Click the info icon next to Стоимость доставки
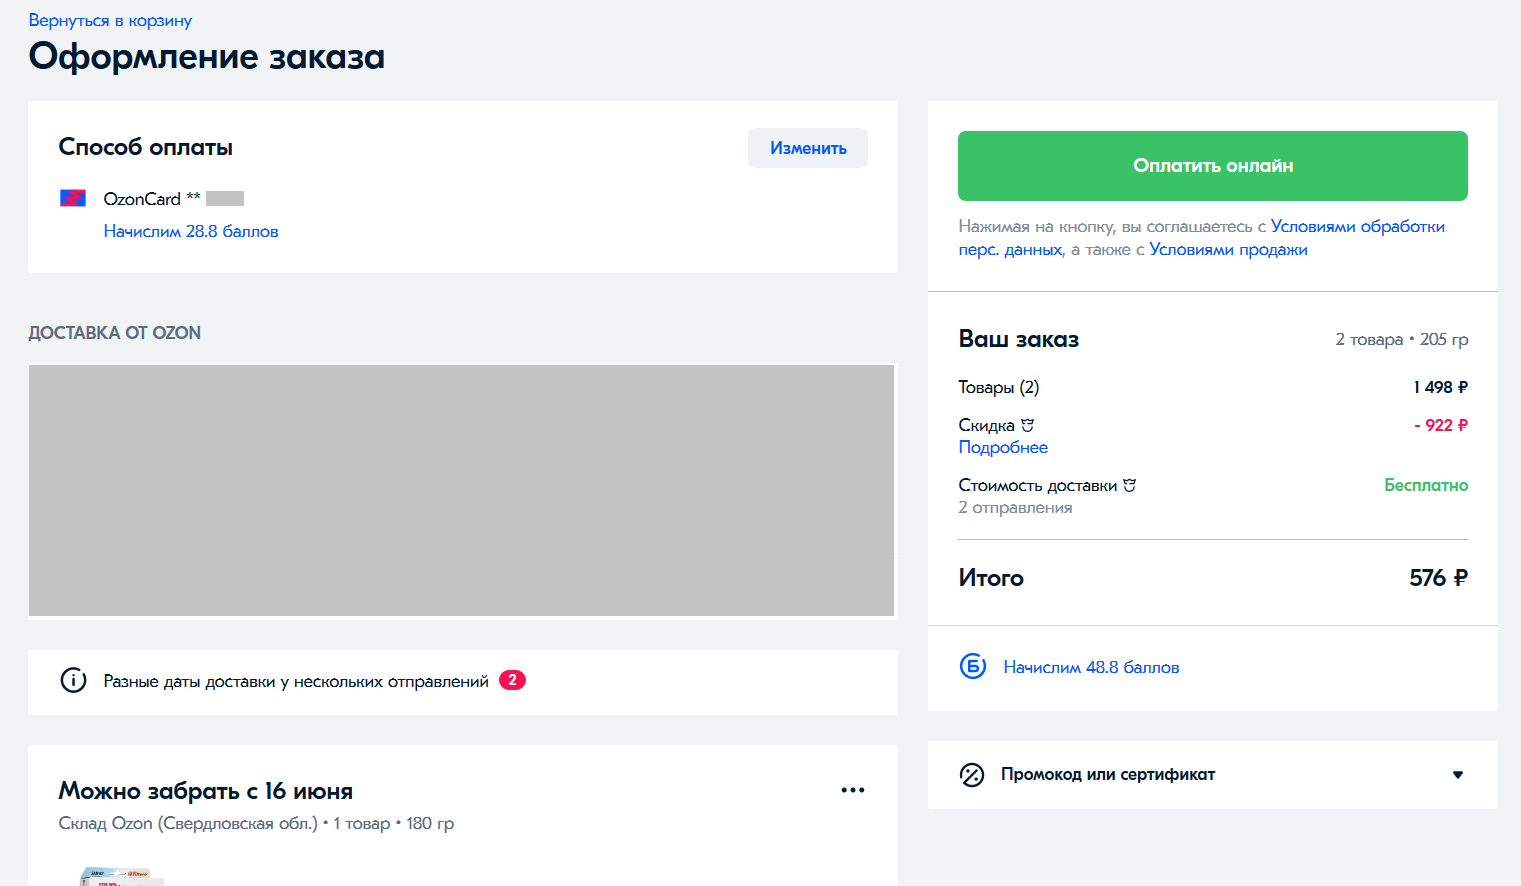1521x886 pixels. [1129, 485]
